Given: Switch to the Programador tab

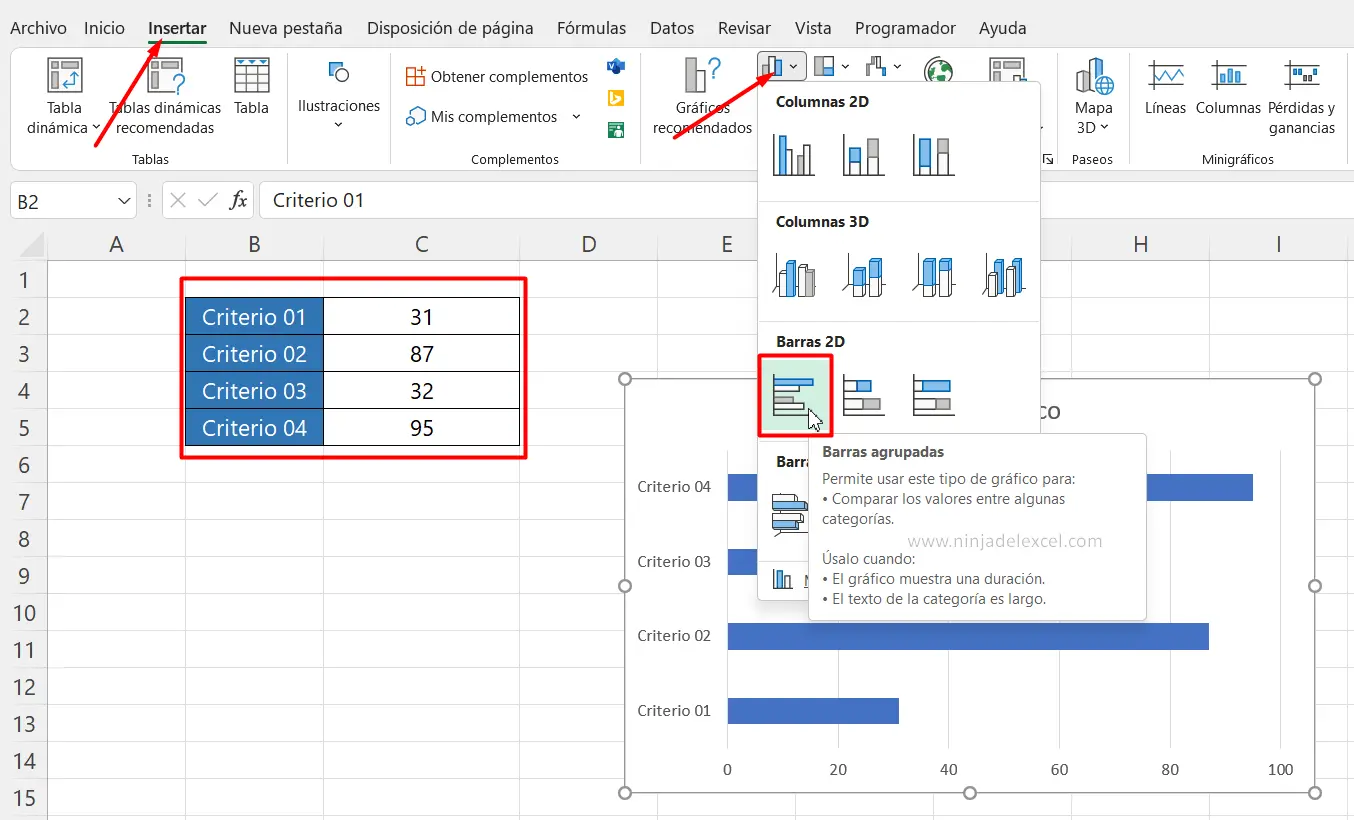Looking at the screenshot, I should 905,28.
